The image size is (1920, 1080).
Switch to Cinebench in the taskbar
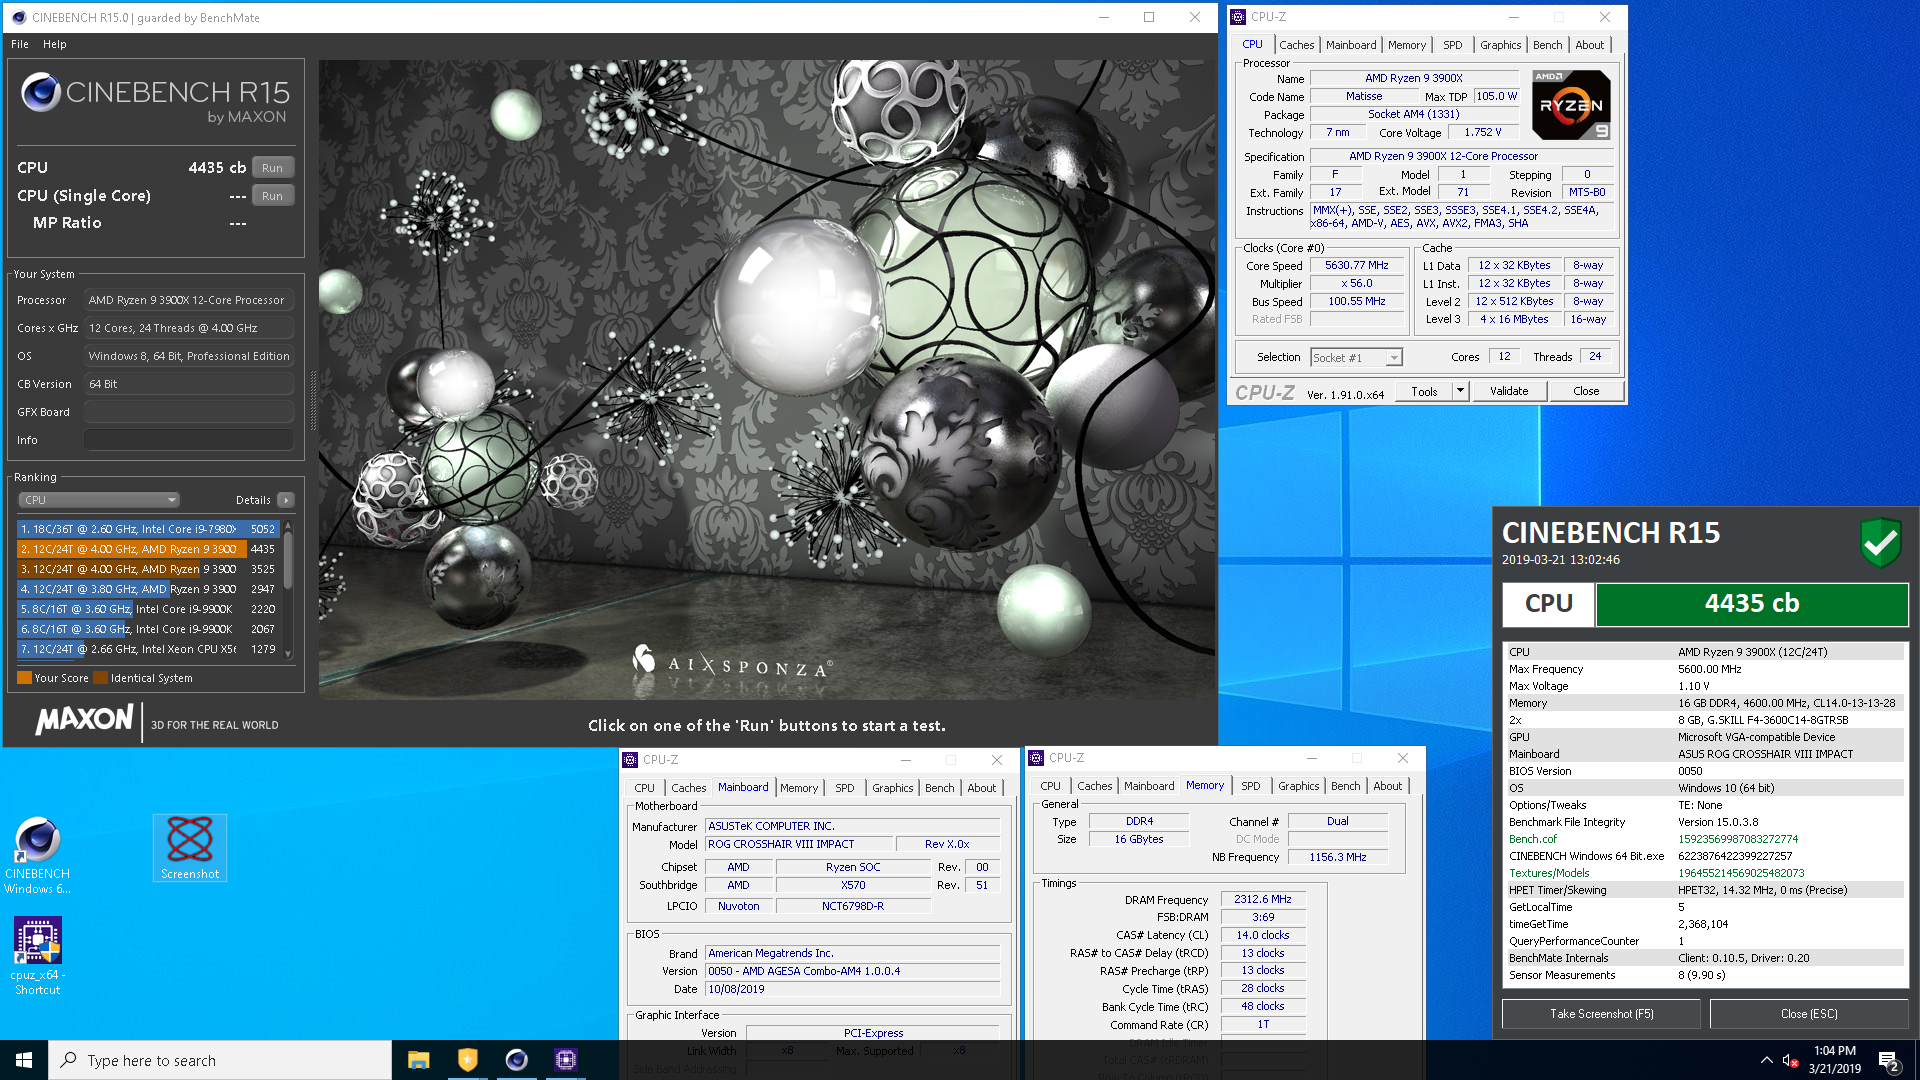click(x=516, y=1060)
